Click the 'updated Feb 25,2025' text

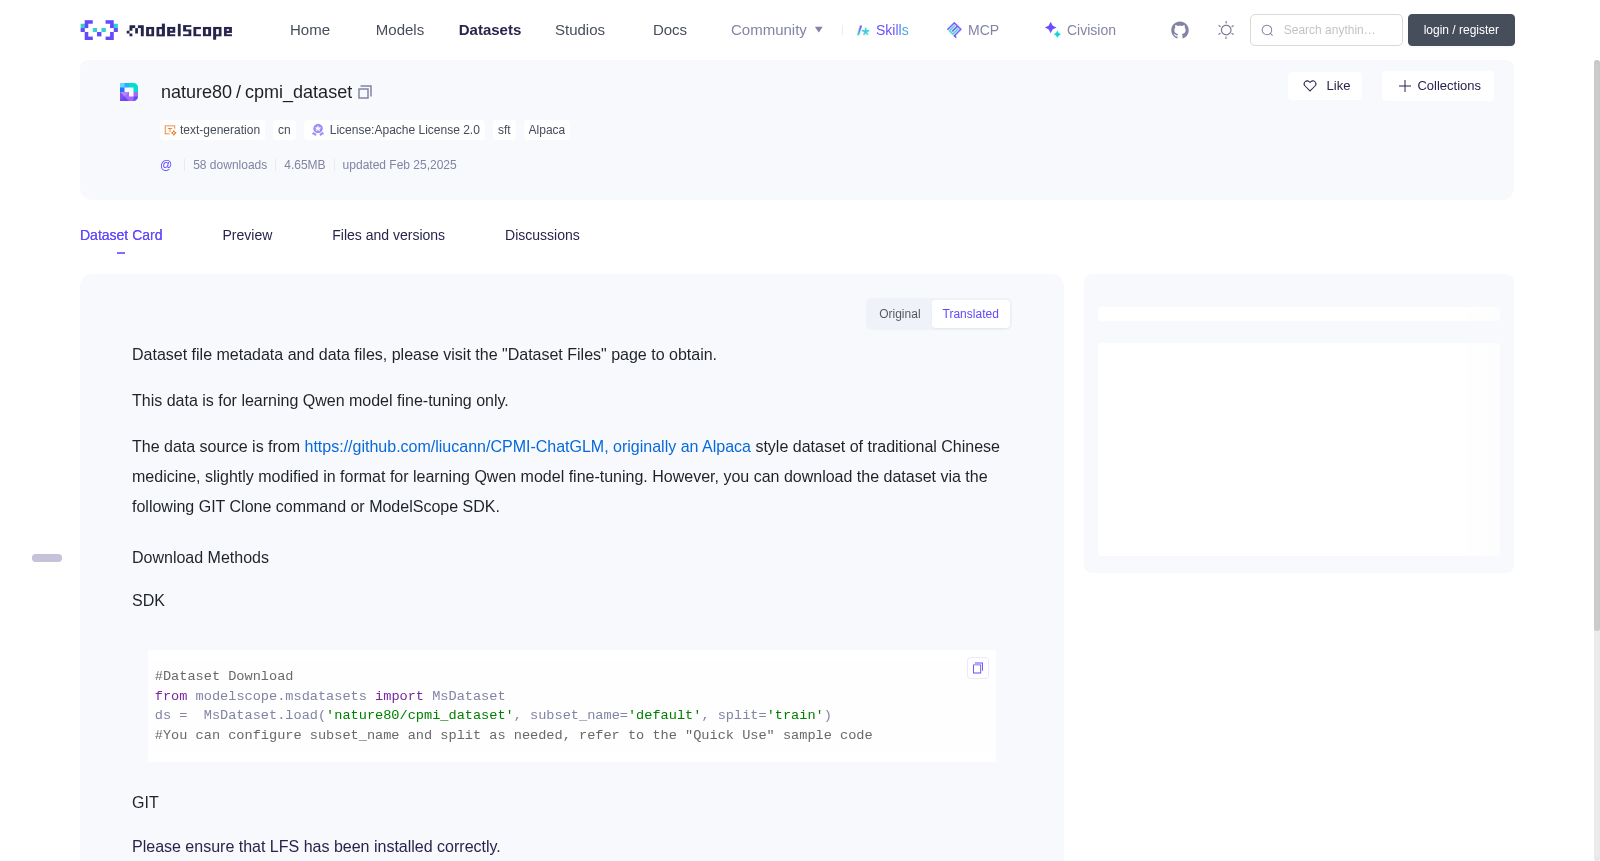[399, 165]
